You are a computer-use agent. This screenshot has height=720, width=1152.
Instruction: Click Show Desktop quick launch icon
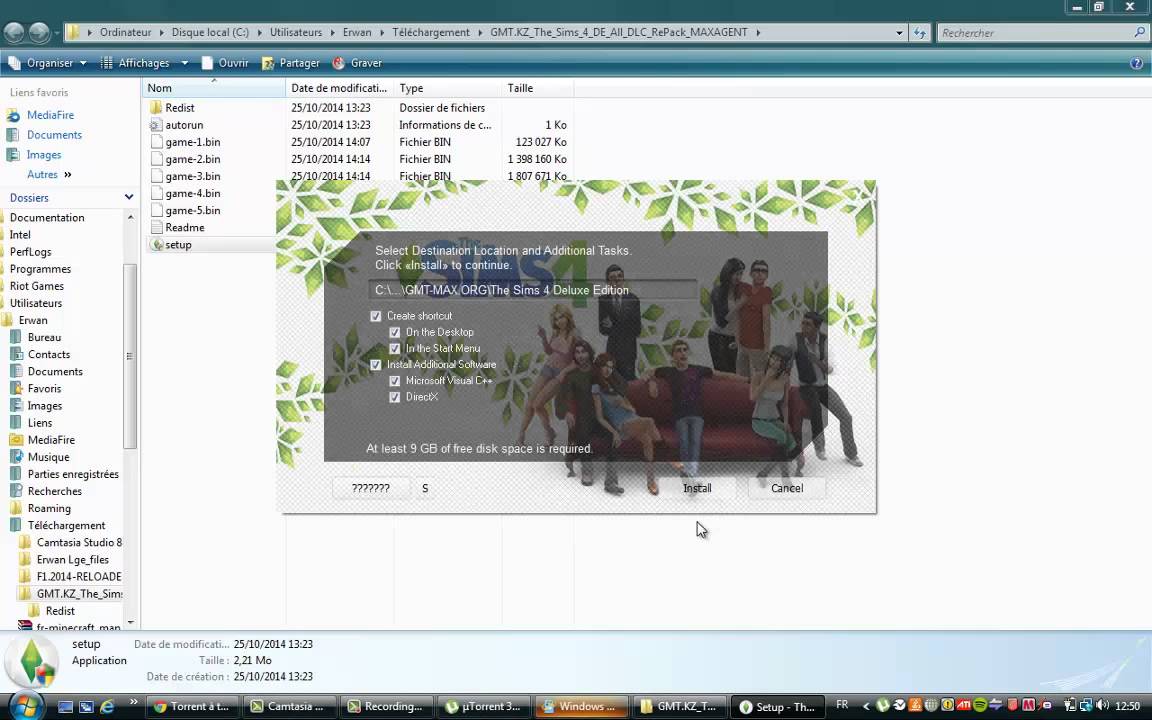65,707
